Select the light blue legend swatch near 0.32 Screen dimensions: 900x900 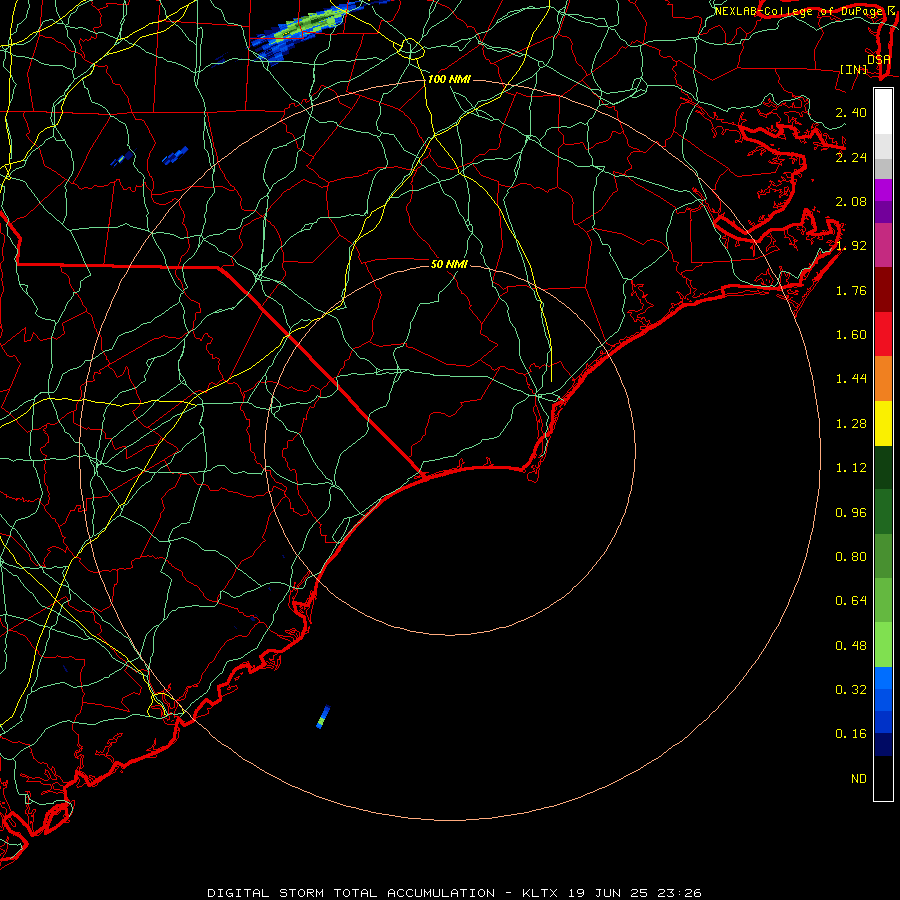[x=883, y=678]
